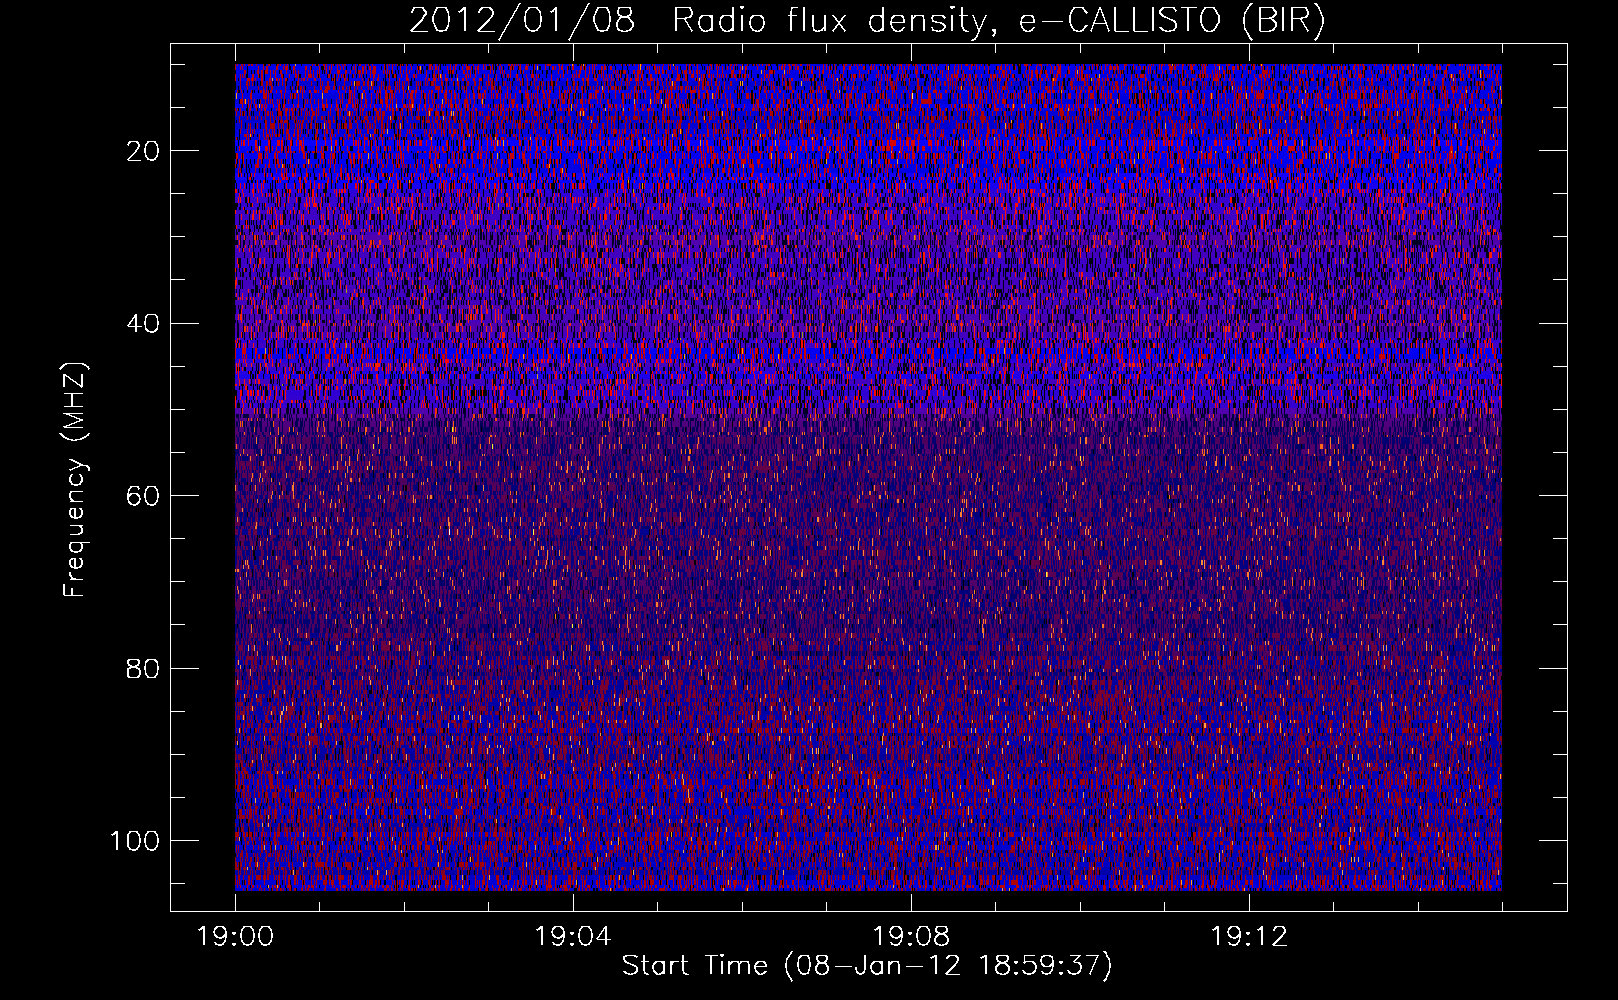The height and width of the screenshot is (1000, 1618).
Task: Click the 19:08 time tick label
Action: point(911,937)
